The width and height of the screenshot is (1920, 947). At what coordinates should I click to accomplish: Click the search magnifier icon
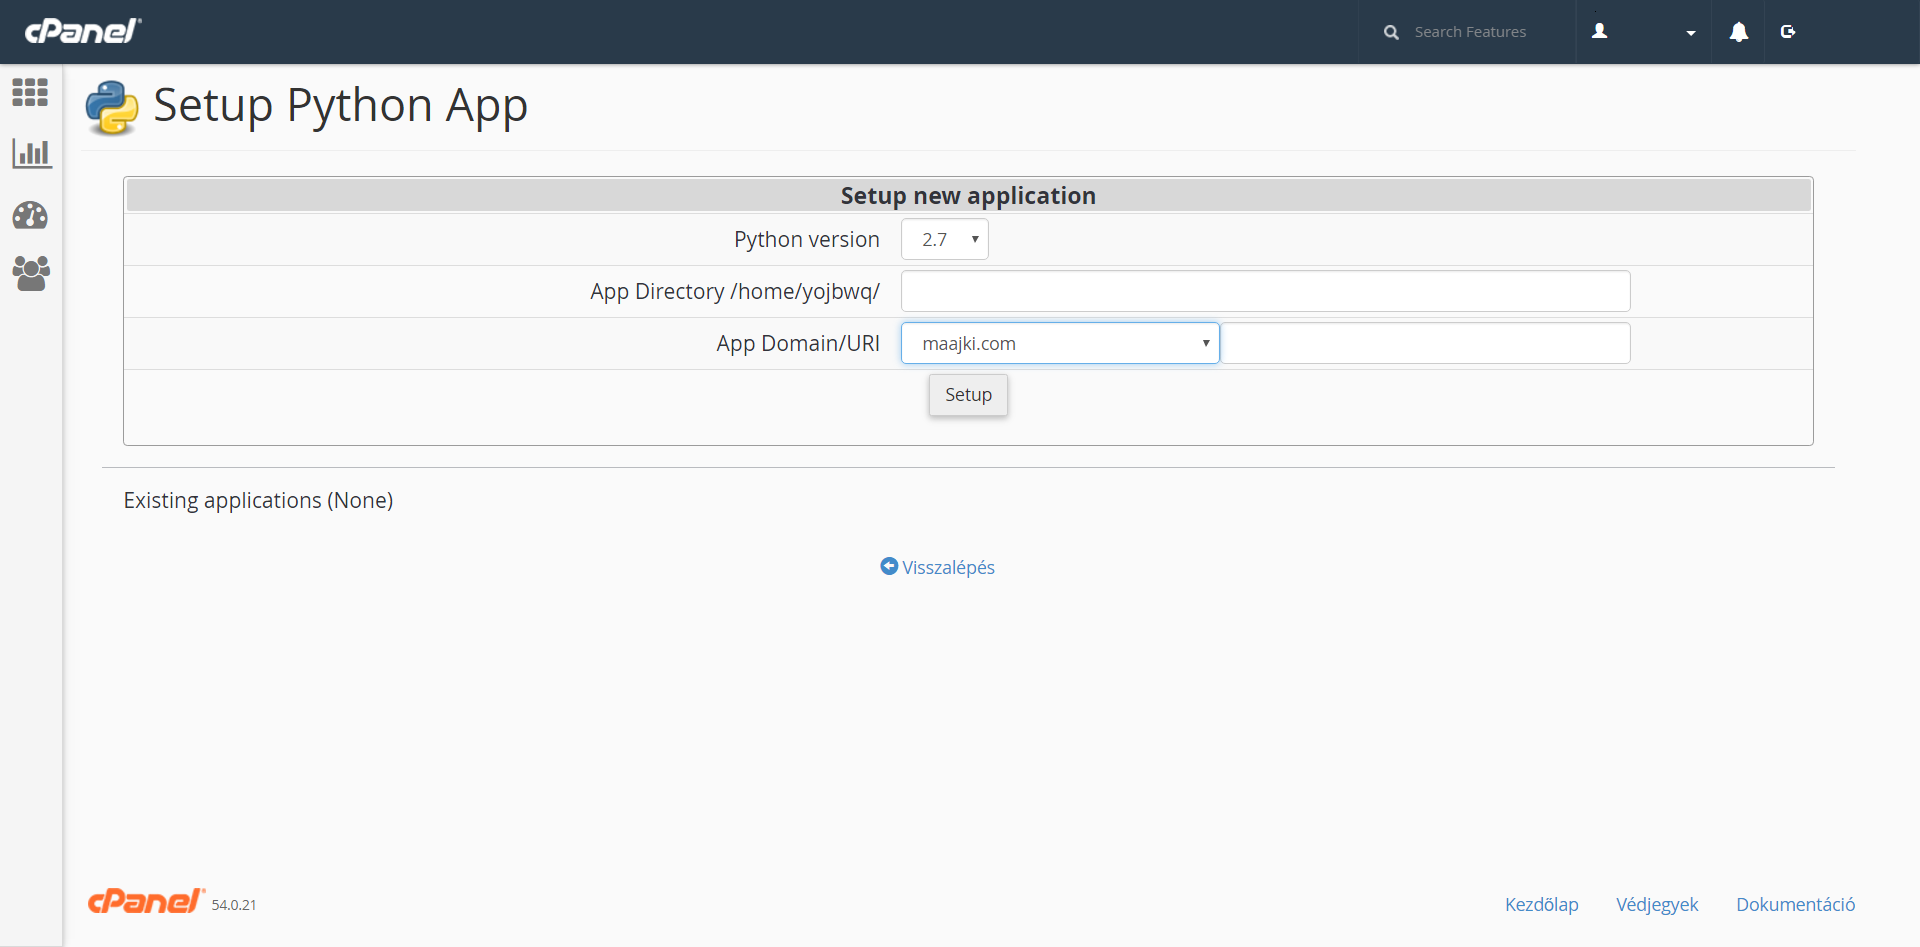point(1391,32)
